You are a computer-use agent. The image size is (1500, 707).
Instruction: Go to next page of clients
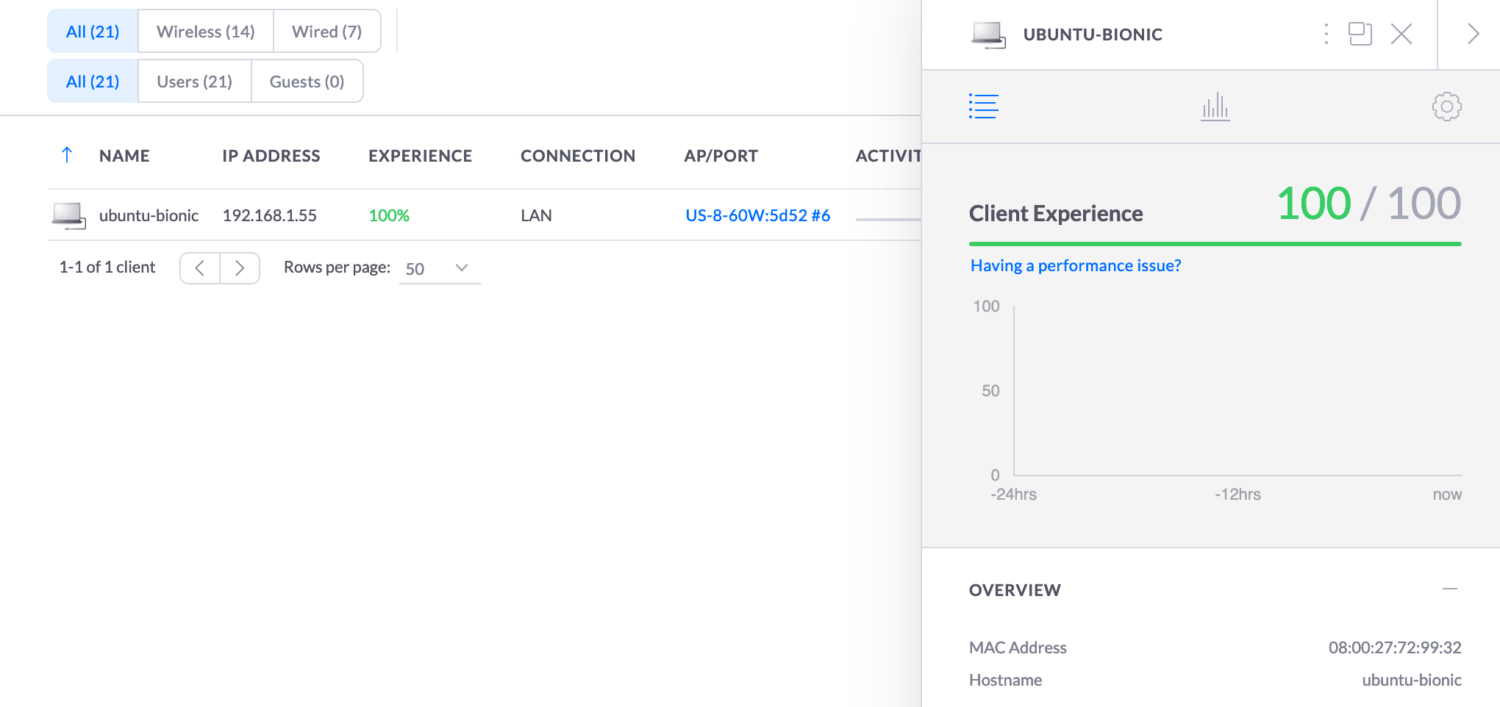[239, 268]
